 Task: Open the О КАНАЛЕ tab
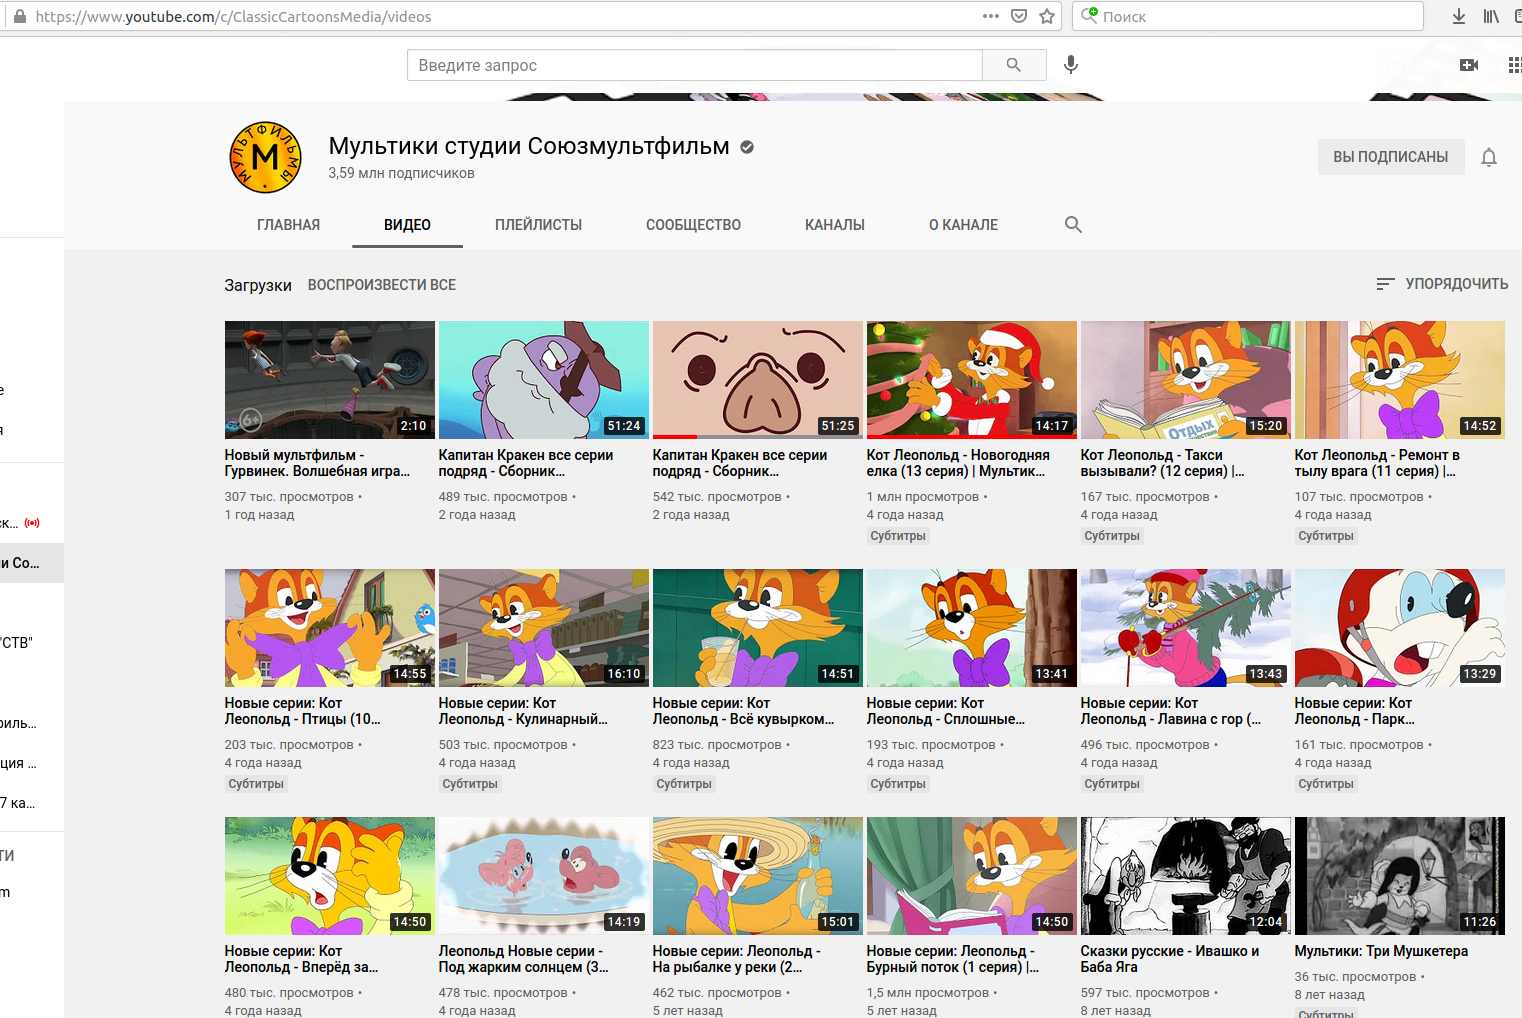[964, 225]
